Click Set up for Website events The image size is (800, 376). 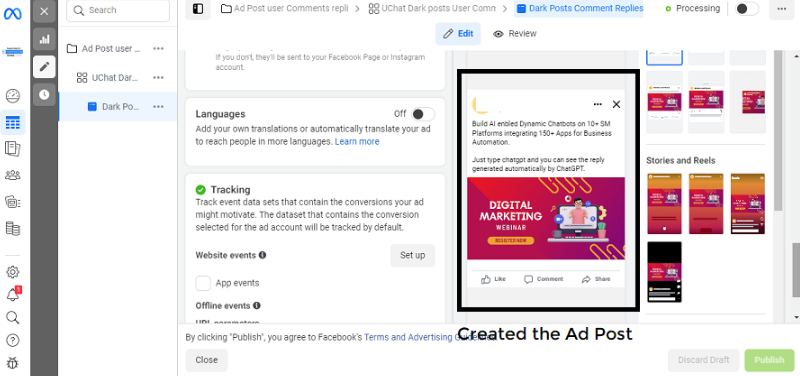tap(413, 256)
